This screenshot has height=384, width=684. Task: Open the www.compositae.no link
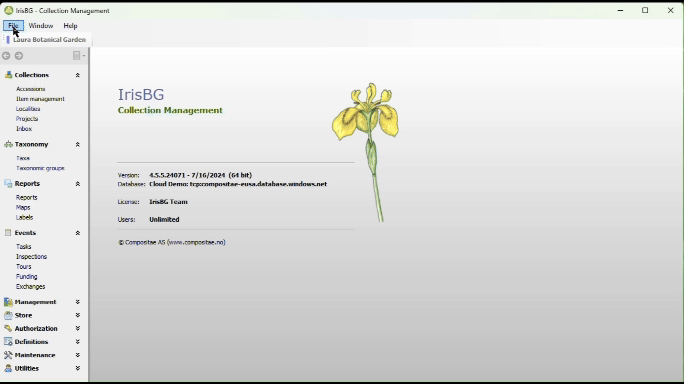tap(196, 243)
